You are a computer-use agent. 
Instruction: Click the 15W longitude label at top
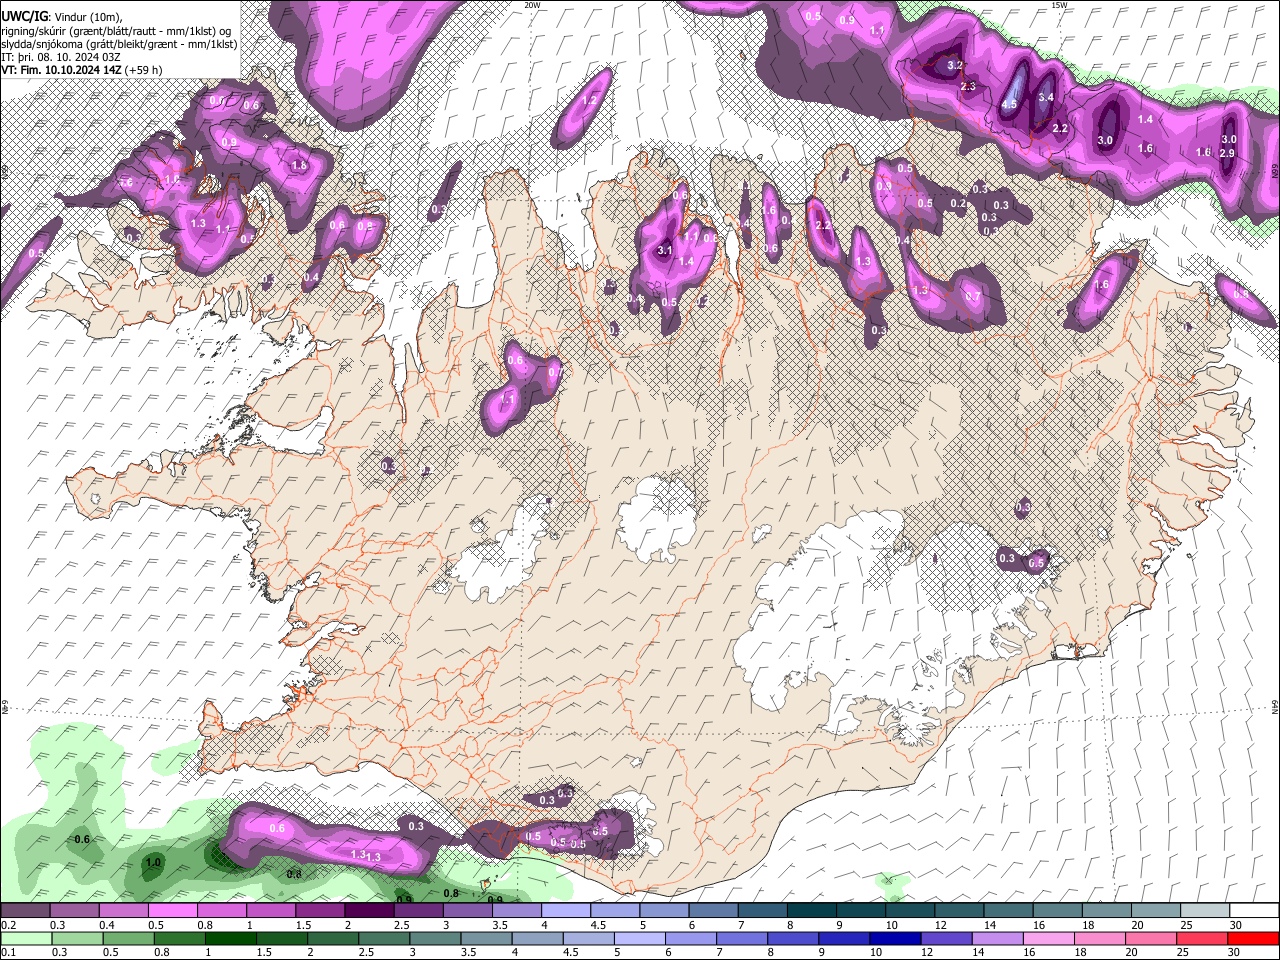[x=1059, y=5]
